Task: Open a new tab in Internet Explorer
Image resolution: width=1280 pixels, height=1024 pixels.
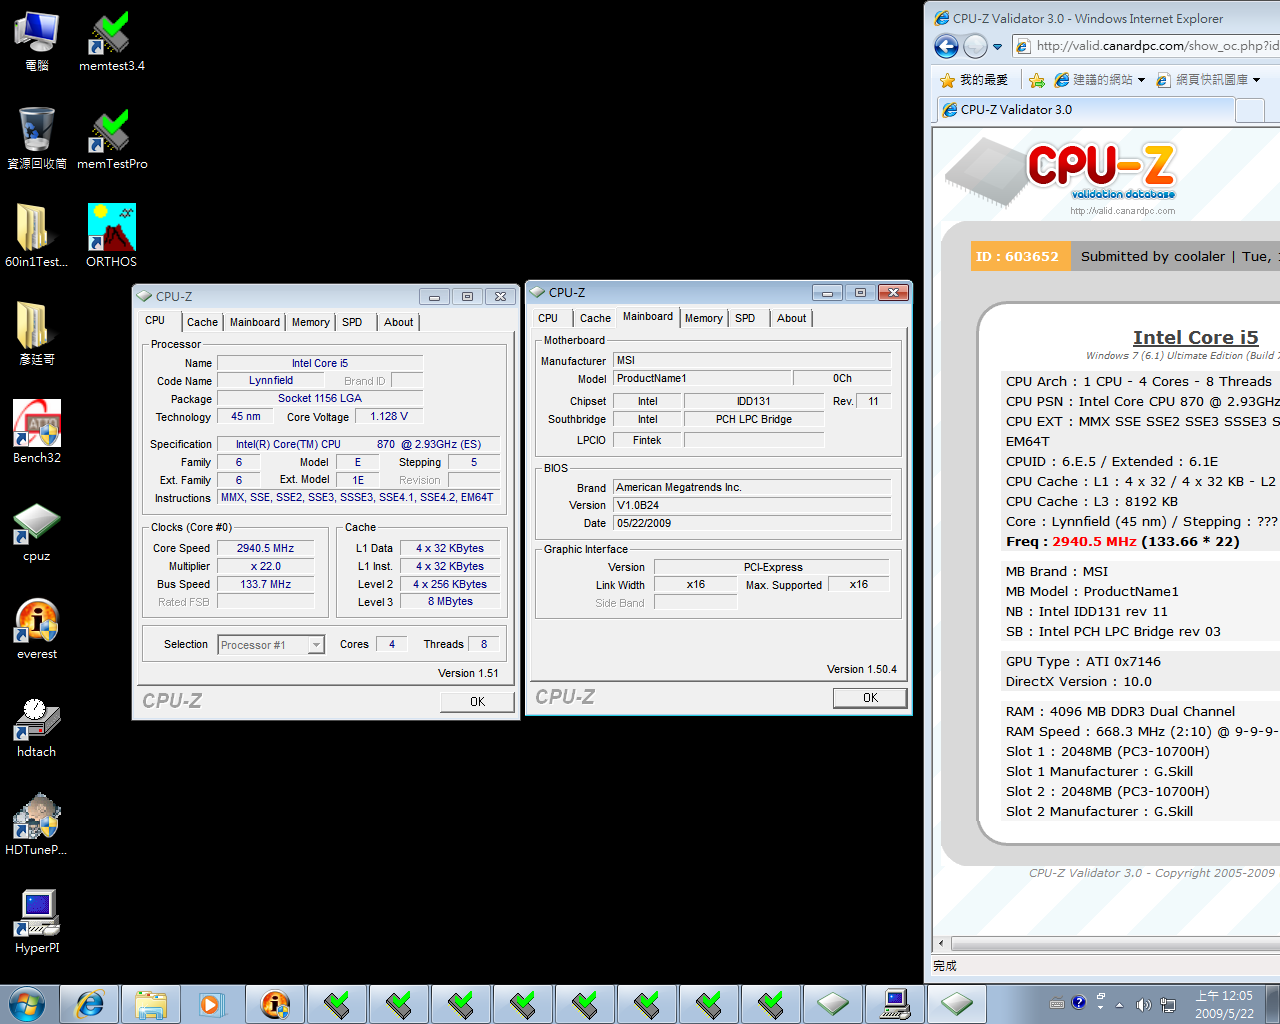Action: coord(1250,110)
